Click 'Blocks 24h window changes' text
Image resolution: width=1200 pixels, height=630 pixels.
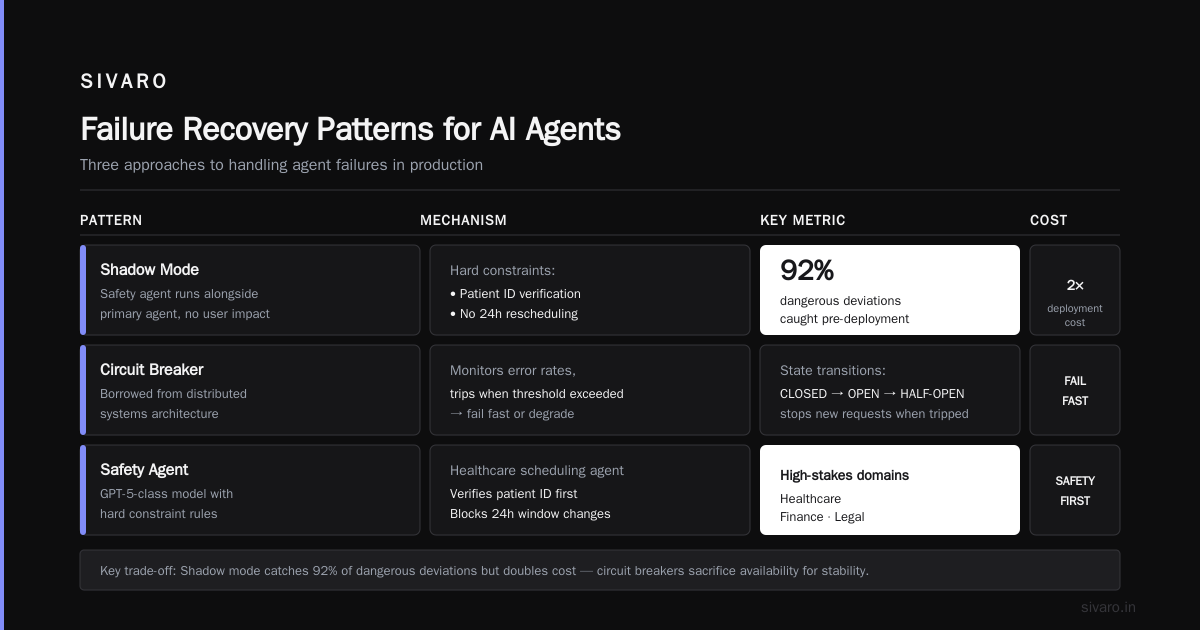click(530, 514)
